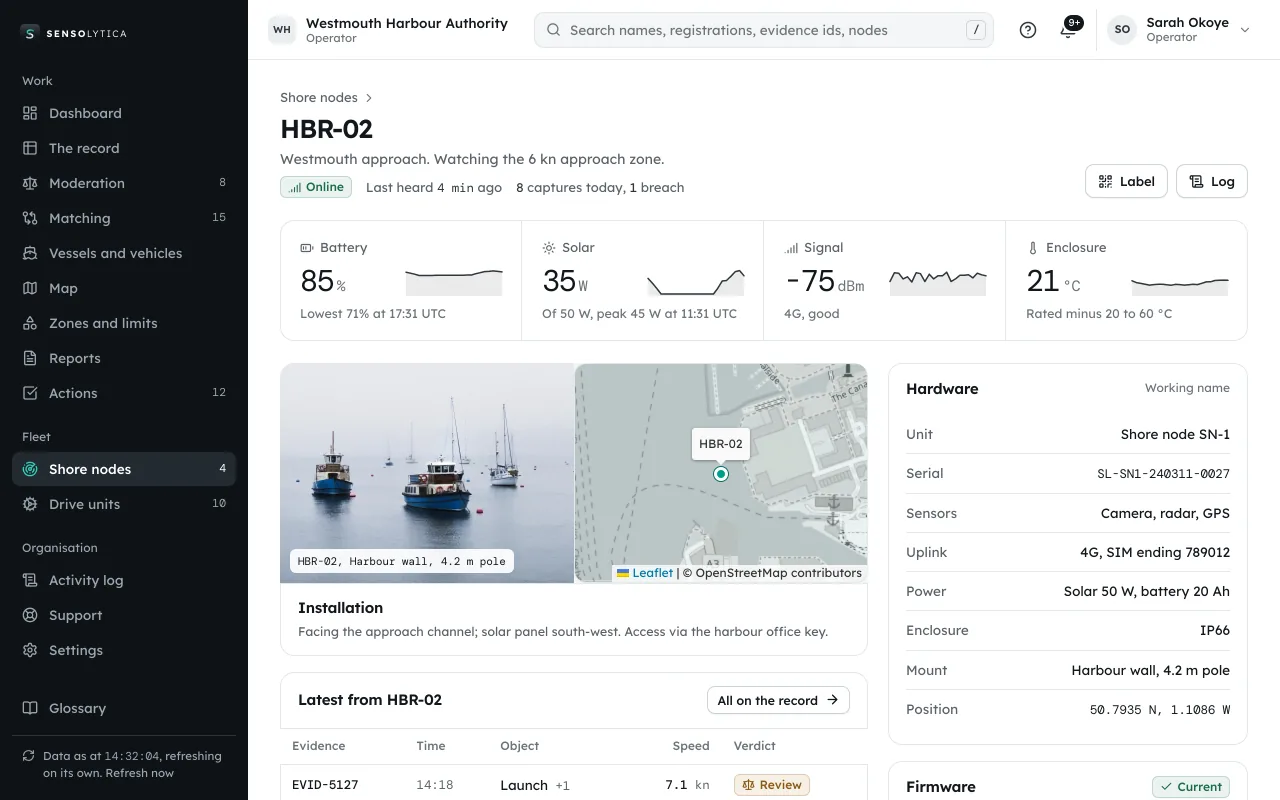Click the Glossary book icon
Screen dimensions: 1280x800
(30, 708)
